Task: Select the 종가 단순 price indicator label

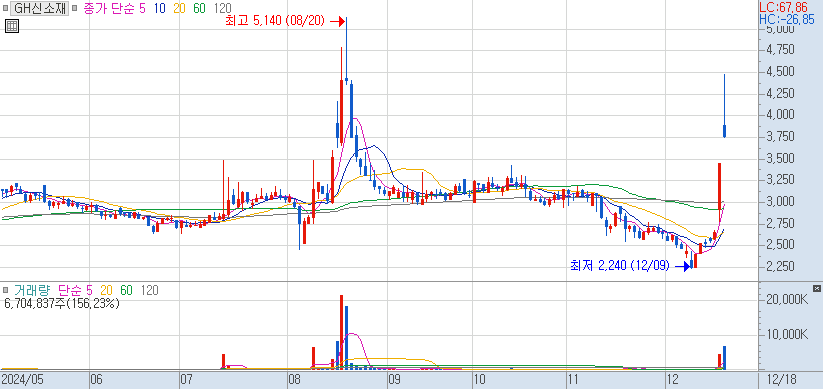Action: (110, 8)
